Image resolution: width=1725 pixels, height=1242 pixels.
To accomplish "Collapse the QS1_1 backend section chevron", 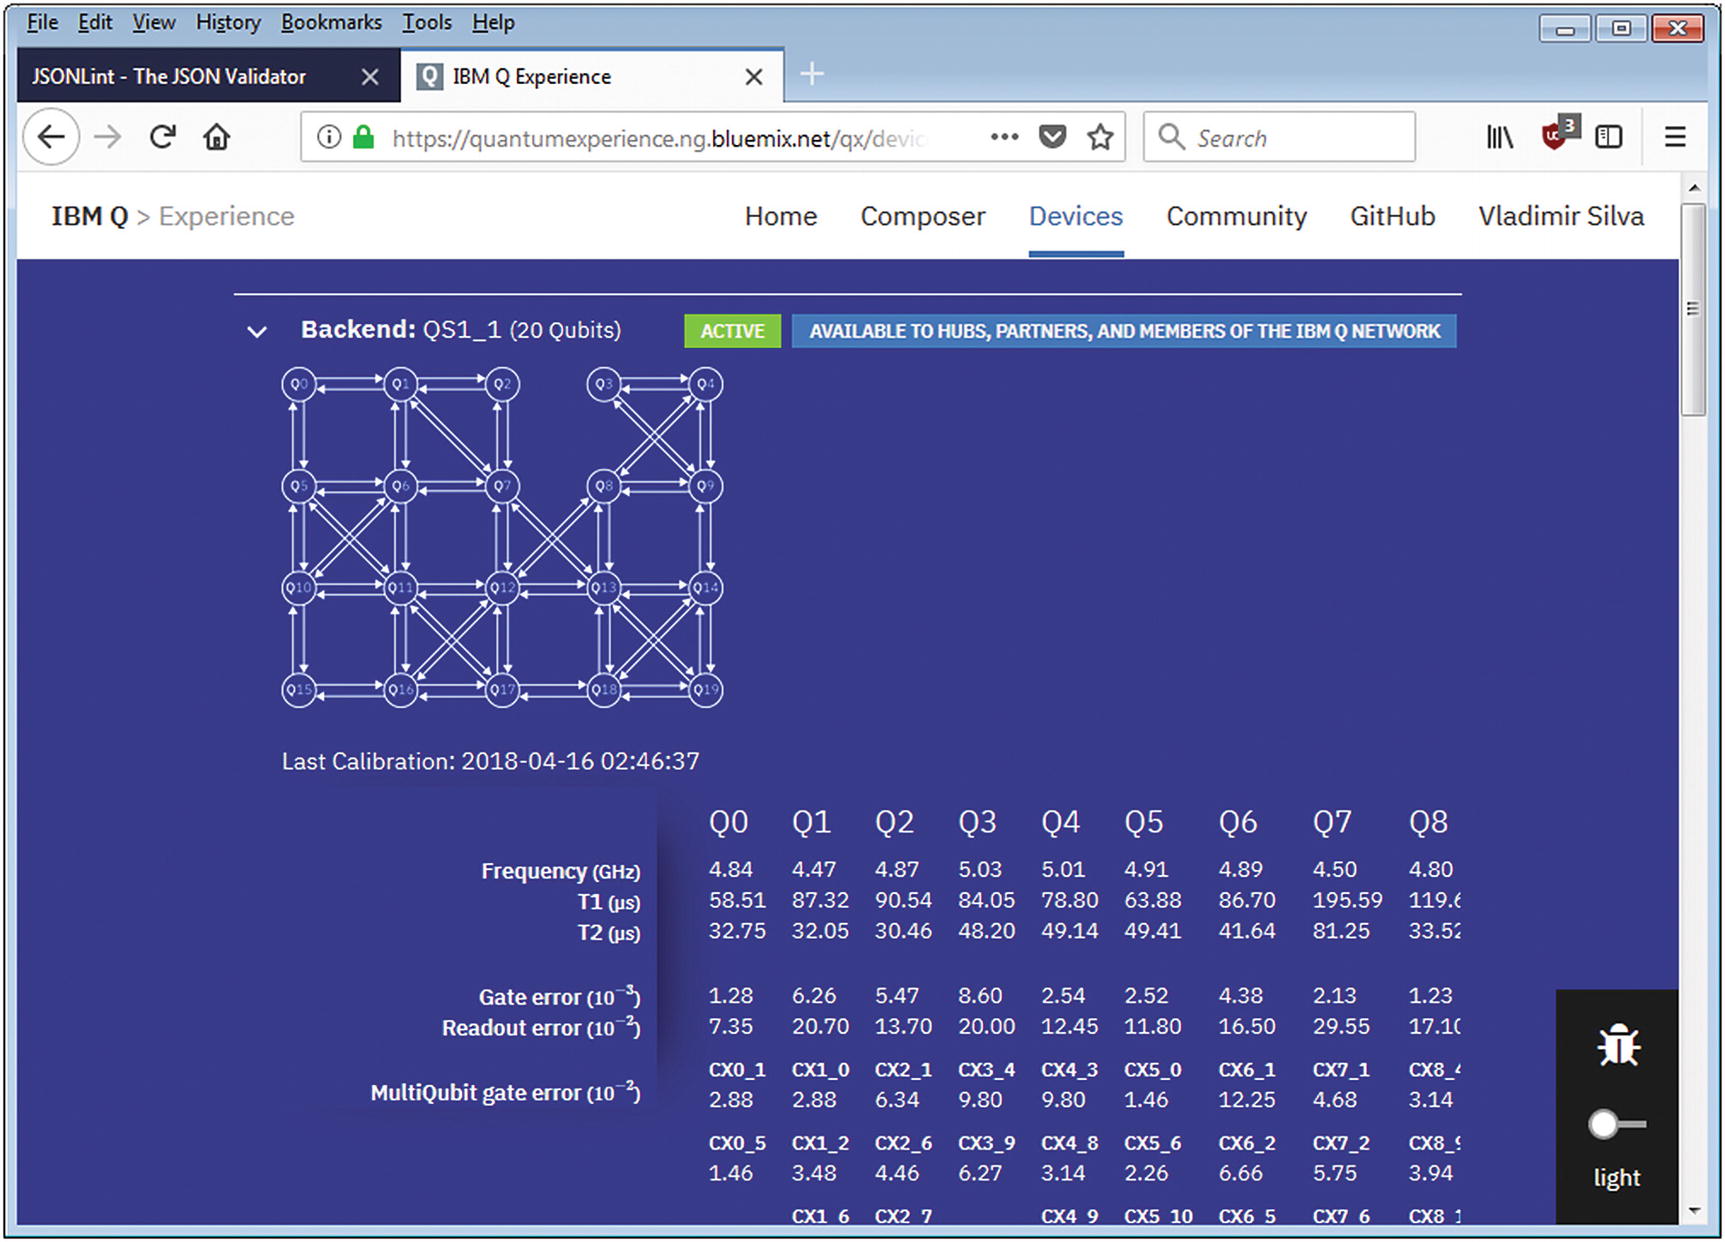I will (257, 332).
